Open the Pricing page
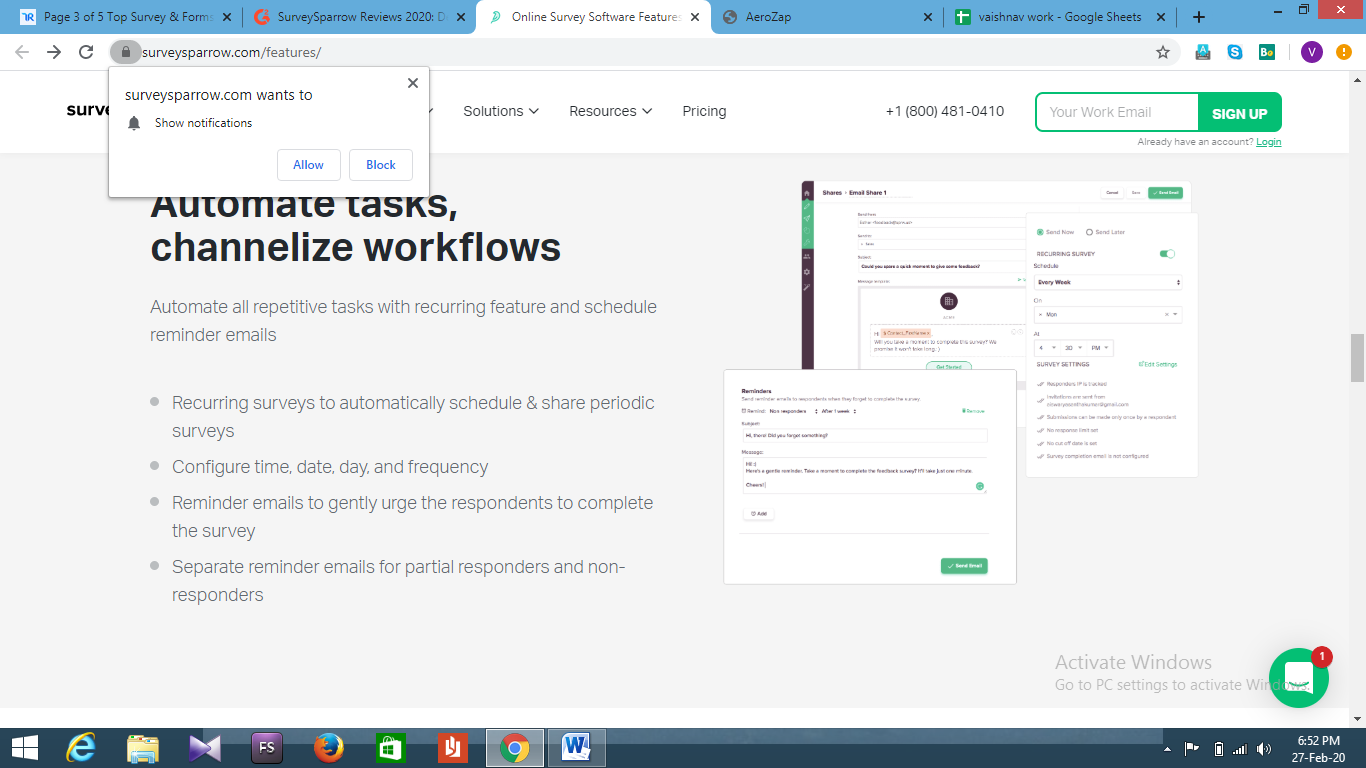 pyautogui.click(x=704, y=111)
